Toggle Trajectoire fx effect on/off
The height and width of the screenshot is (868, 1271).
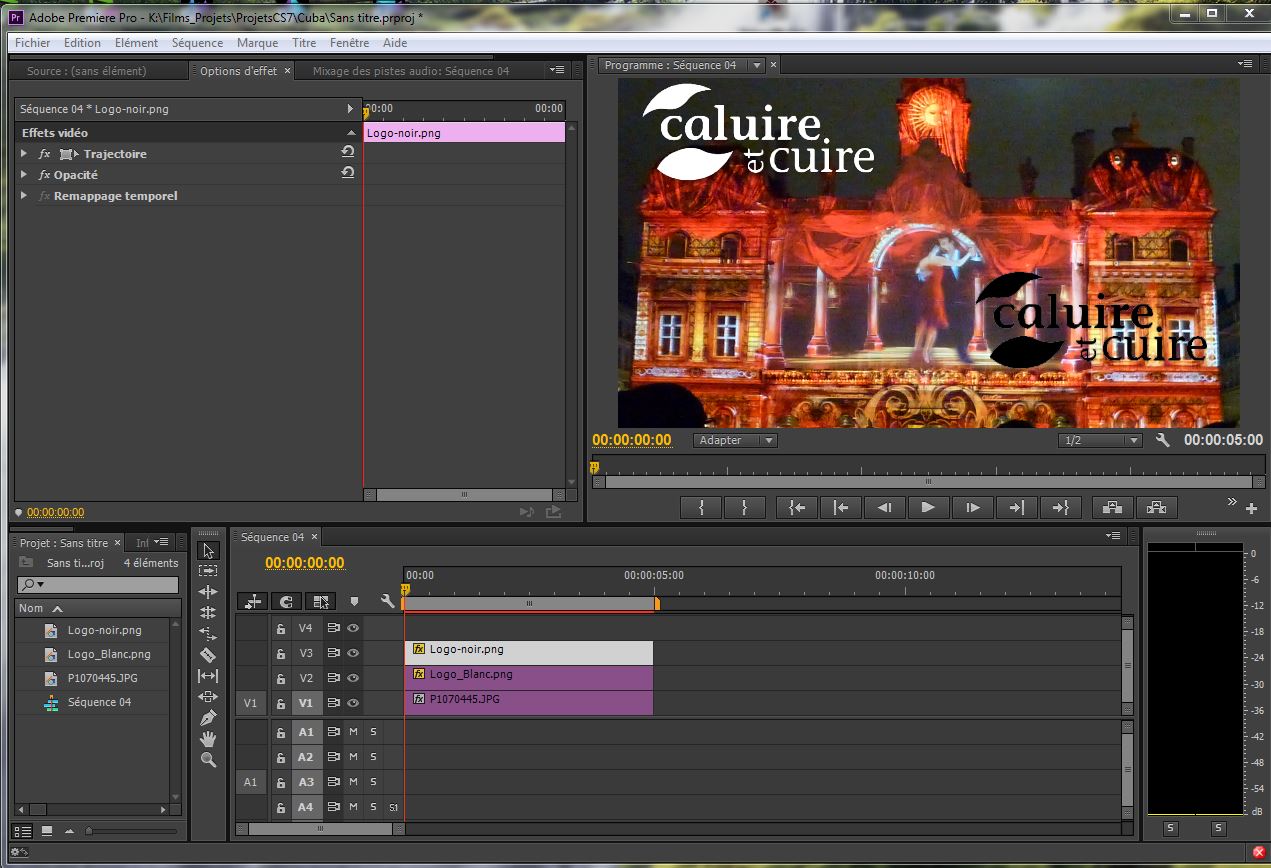click(44, 154)
